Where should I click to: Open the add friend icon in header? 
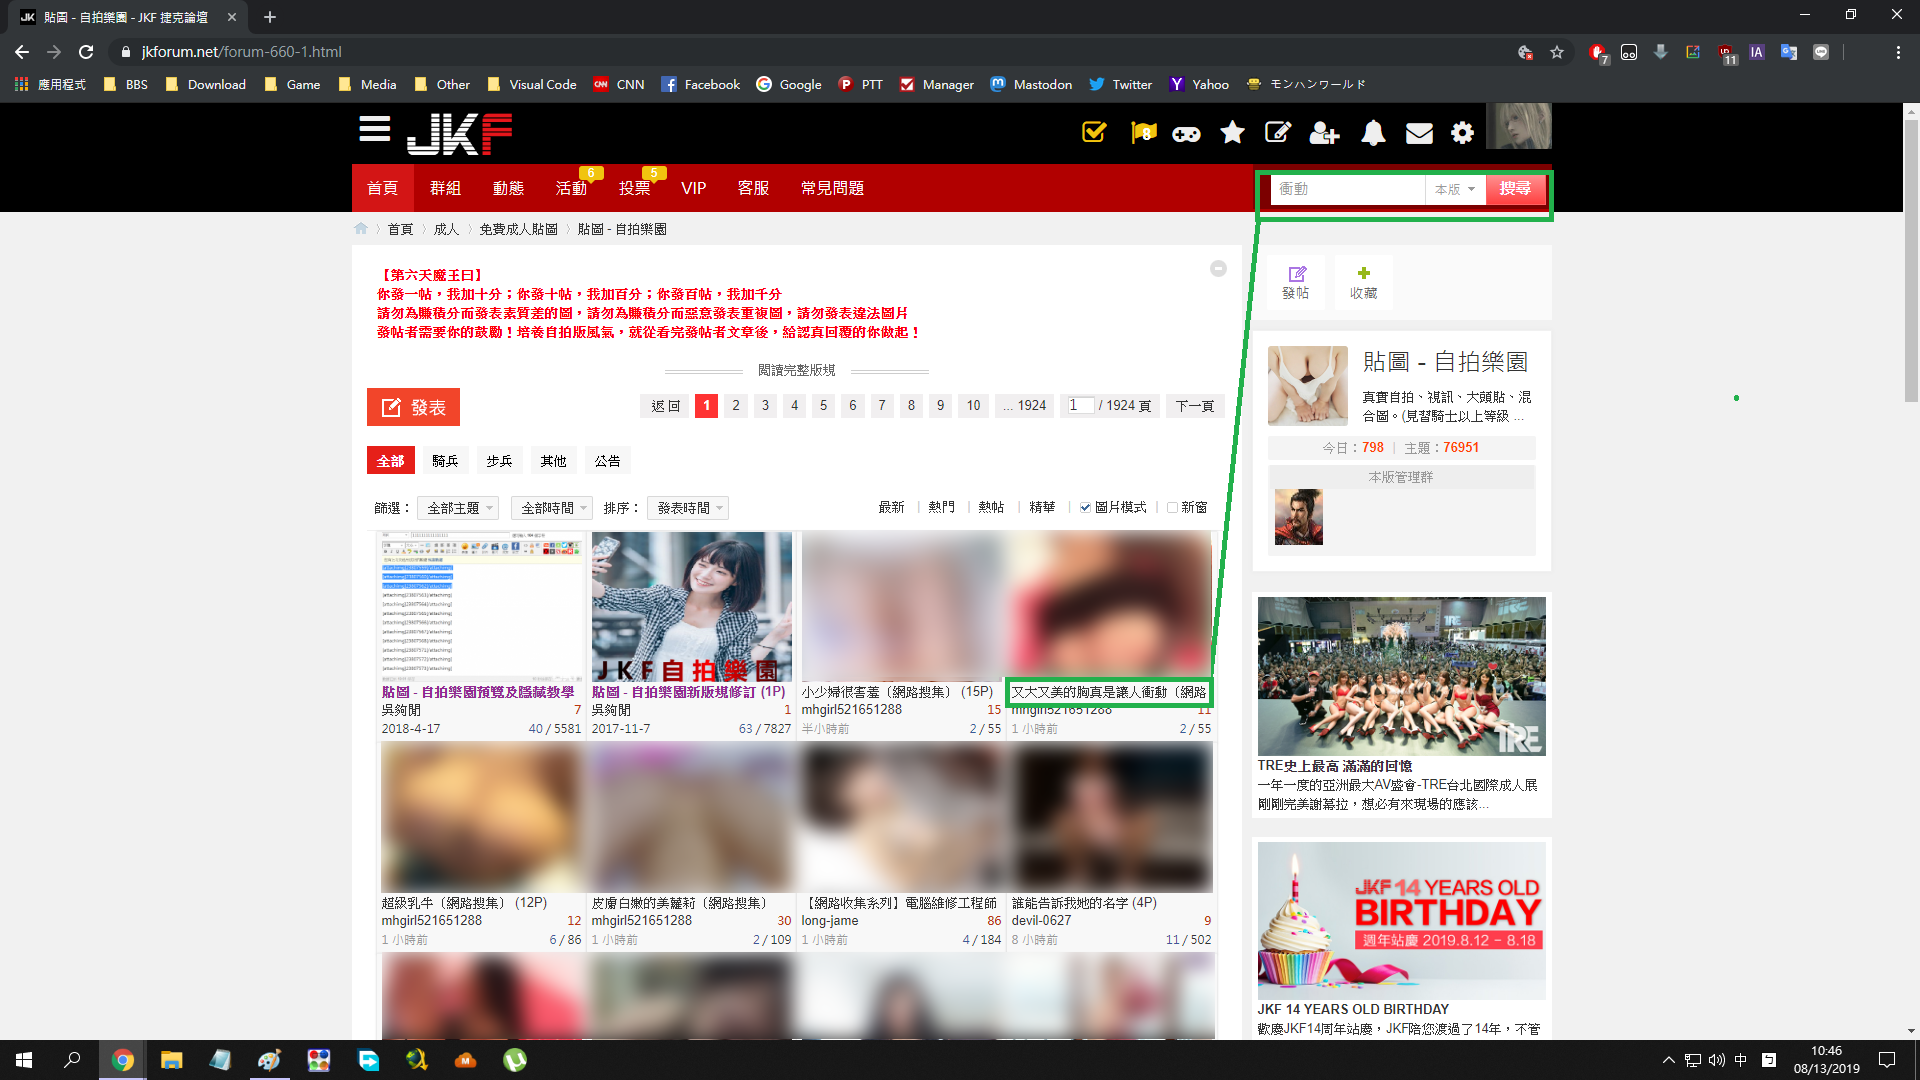1324,133
